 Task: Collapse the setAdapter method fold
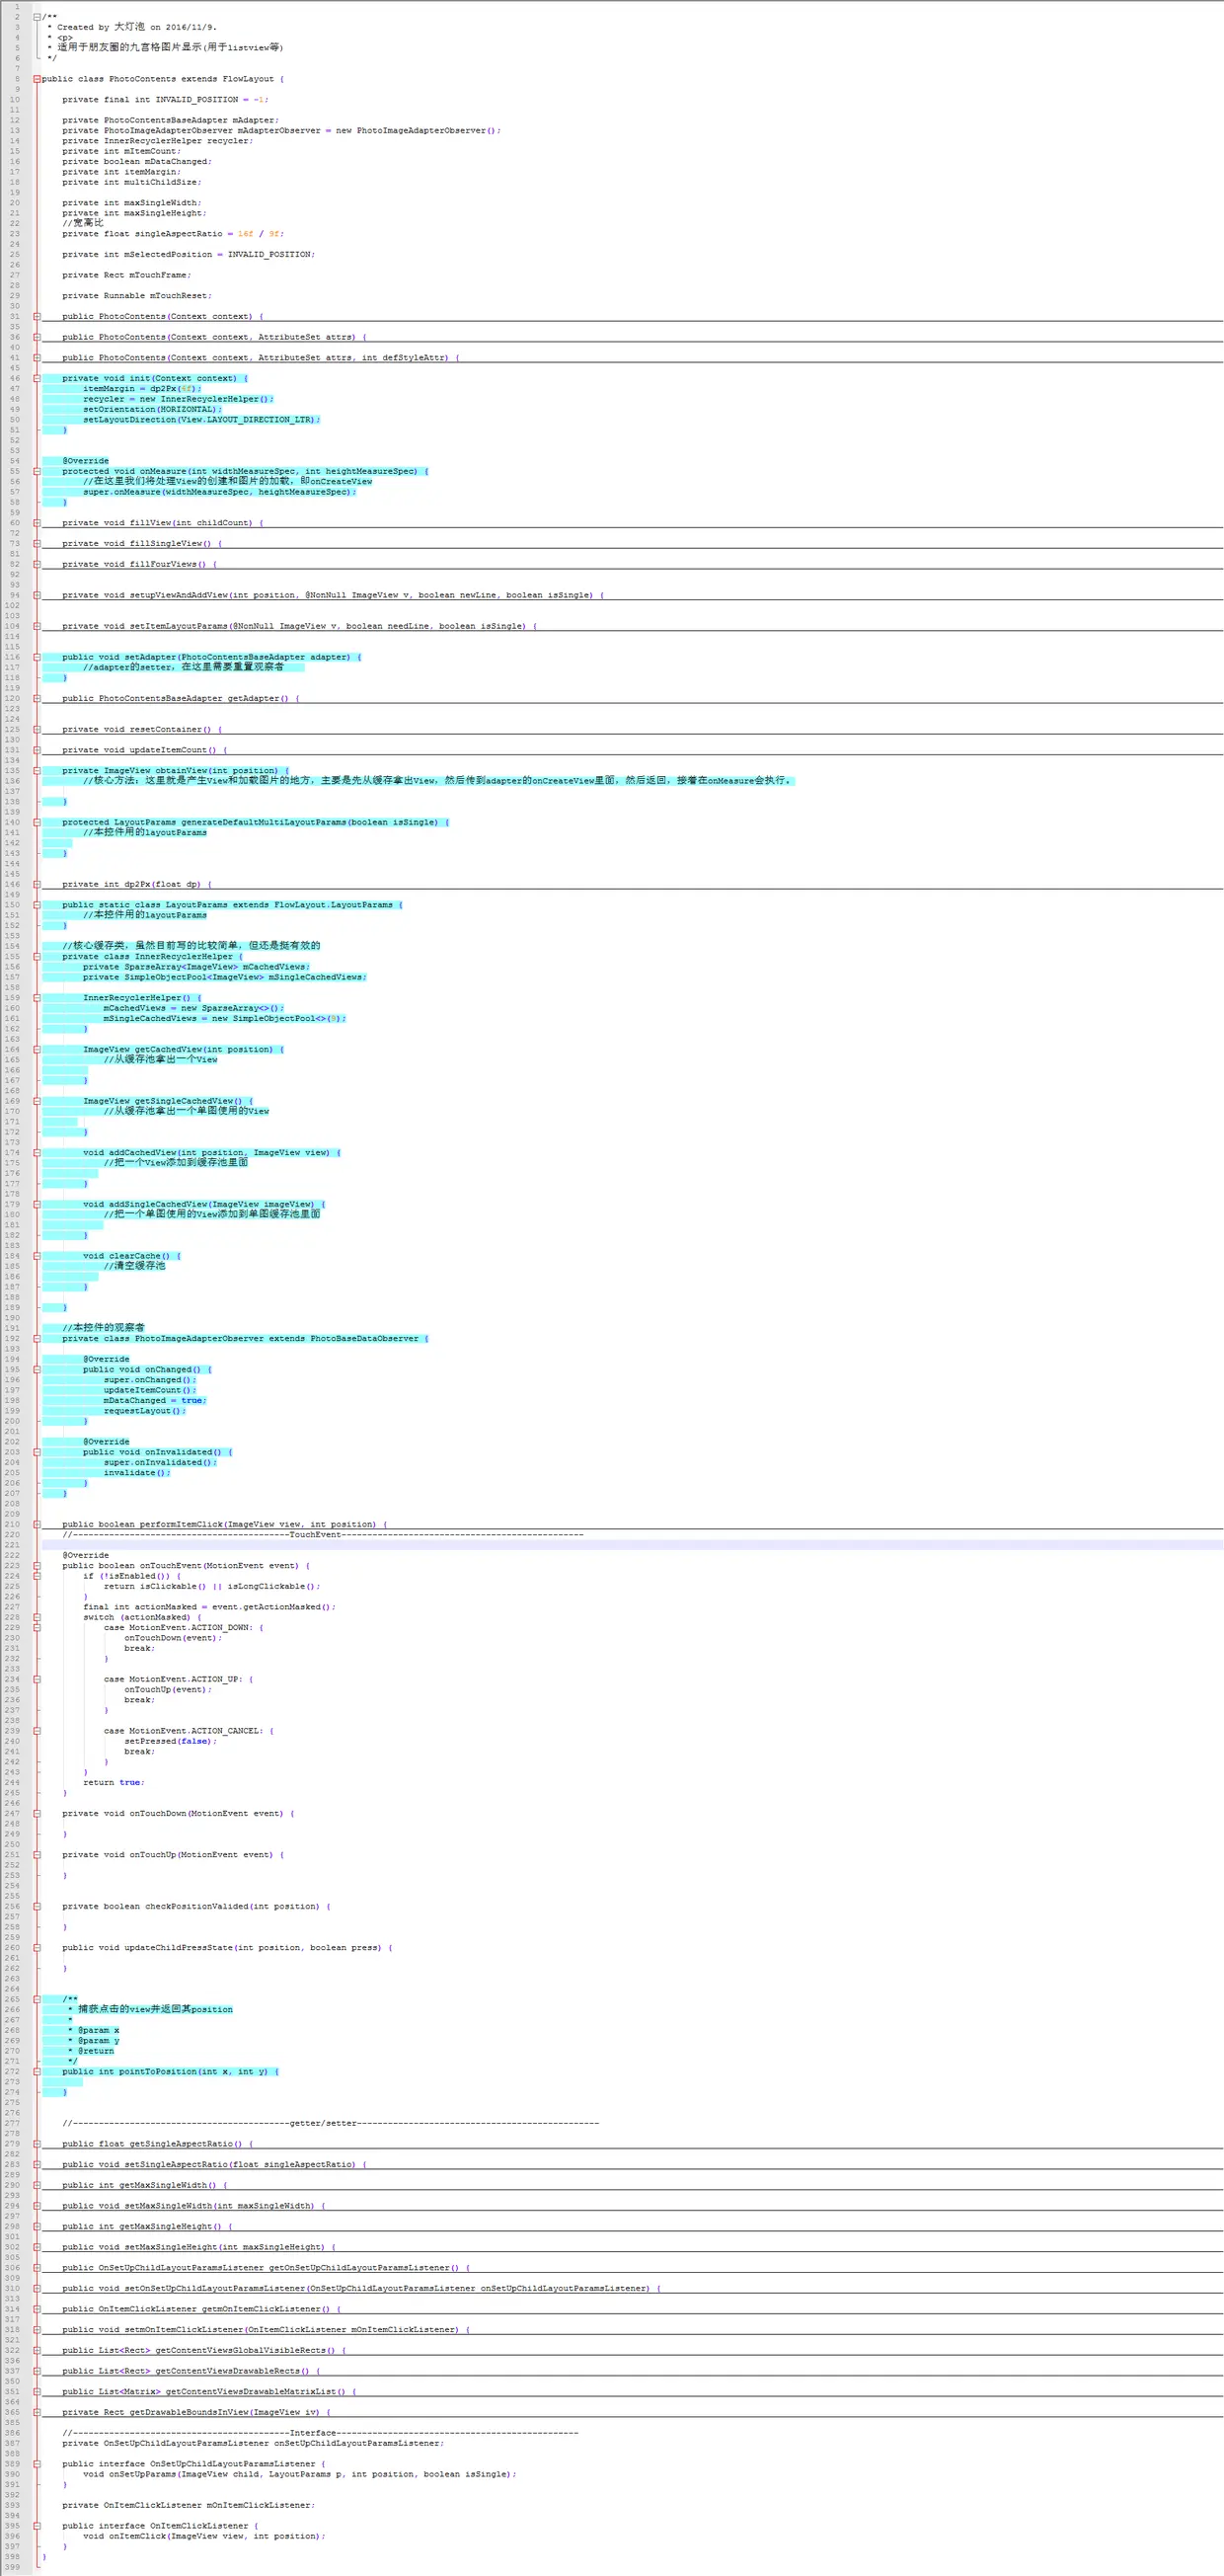[37, 657]
